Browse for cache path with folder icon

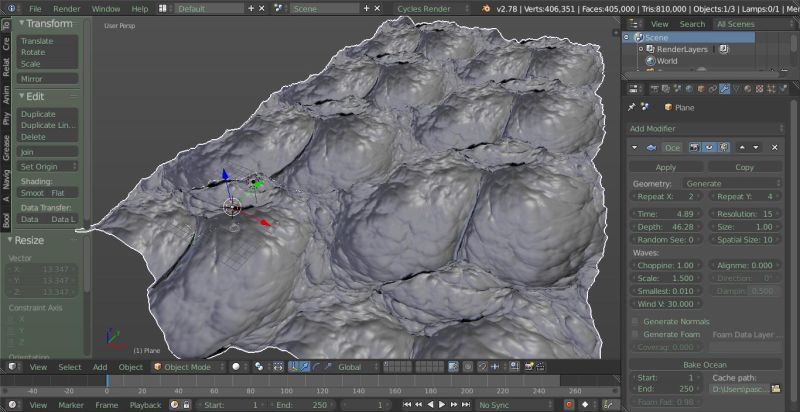(776, 389)
